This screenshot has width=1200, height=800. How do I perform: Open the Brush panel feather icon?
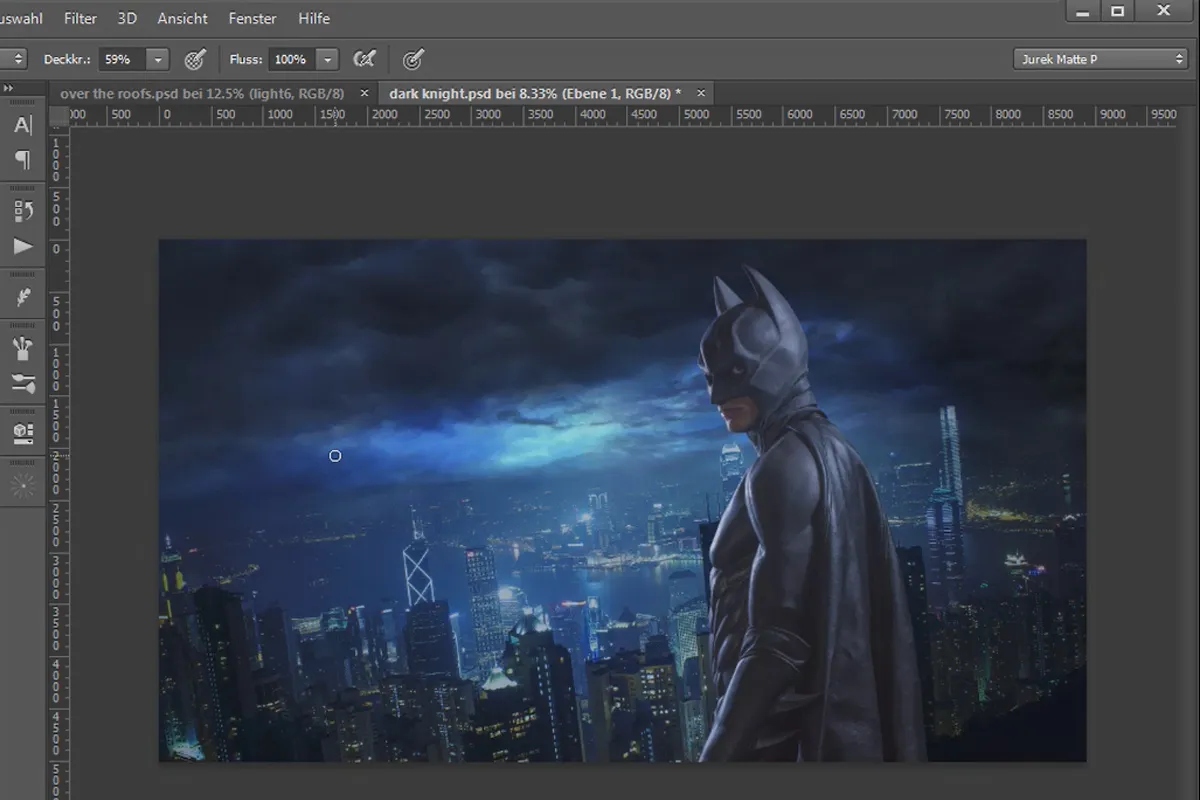point(23,298)
